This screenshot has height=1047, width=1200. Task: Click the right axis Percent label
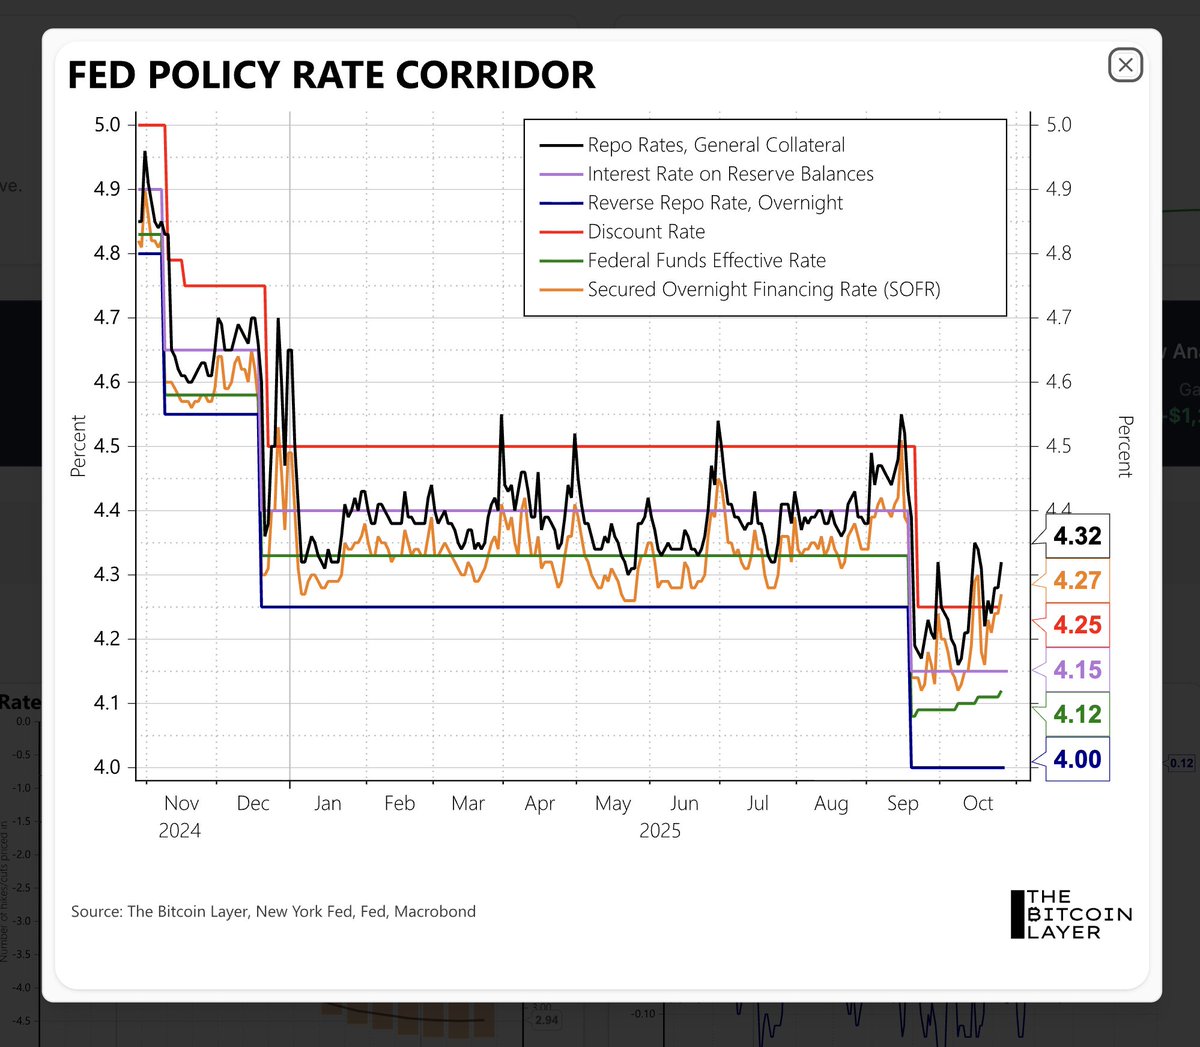coord(1125,446)
